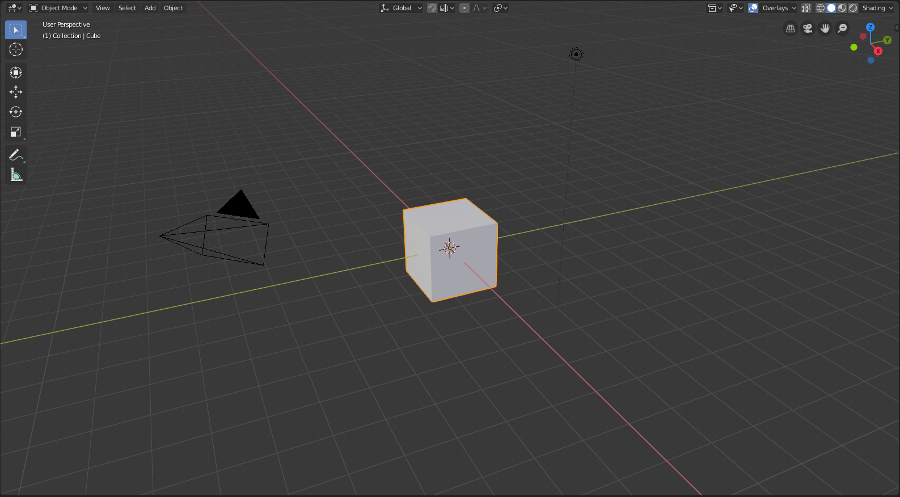Click the Y axis gizmo handle
900x497 pixels.
(887, 40)
